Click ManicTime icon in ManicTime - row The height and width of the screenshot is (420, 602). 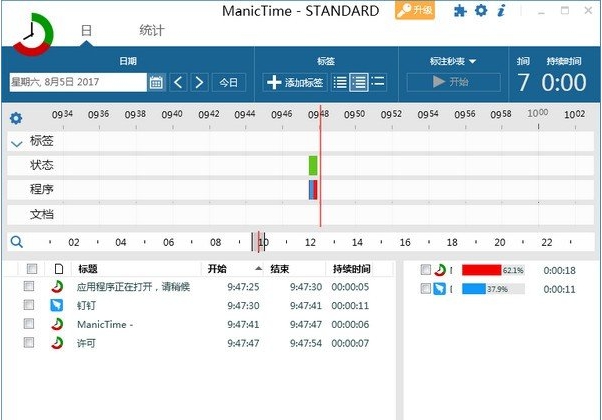57,324
